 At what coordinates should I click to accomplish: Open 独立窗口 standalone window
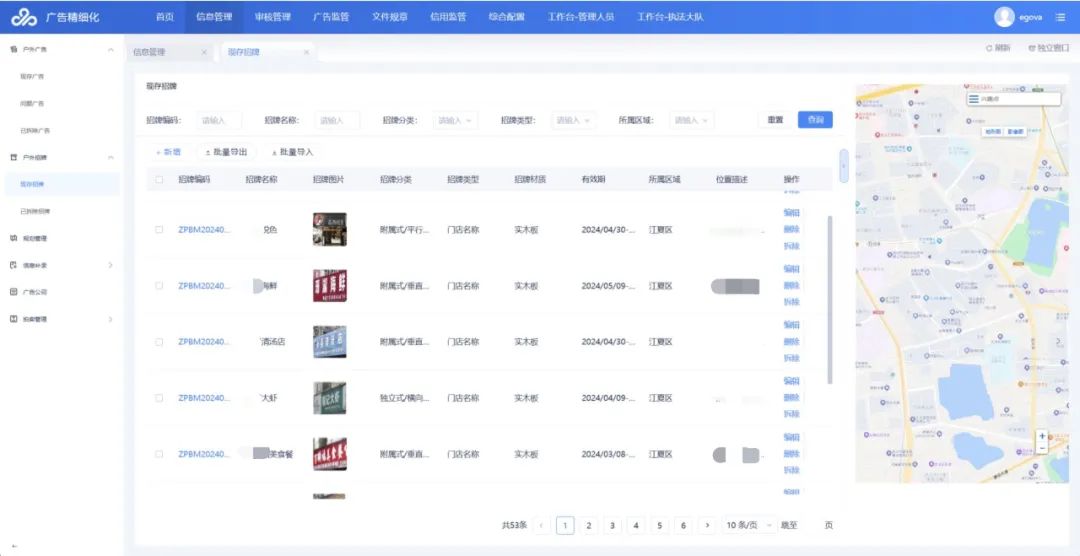(x=1047, y=48)
